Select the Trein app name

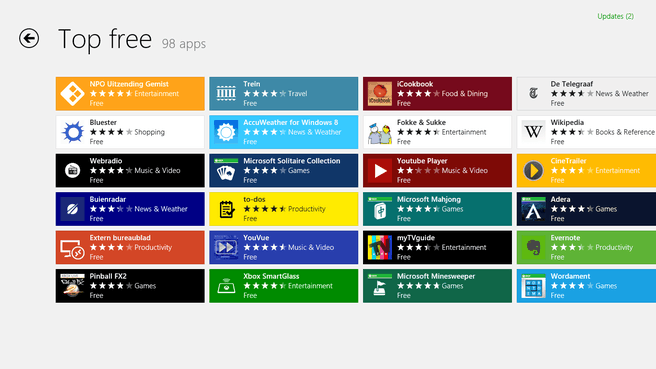coord(251,84)
